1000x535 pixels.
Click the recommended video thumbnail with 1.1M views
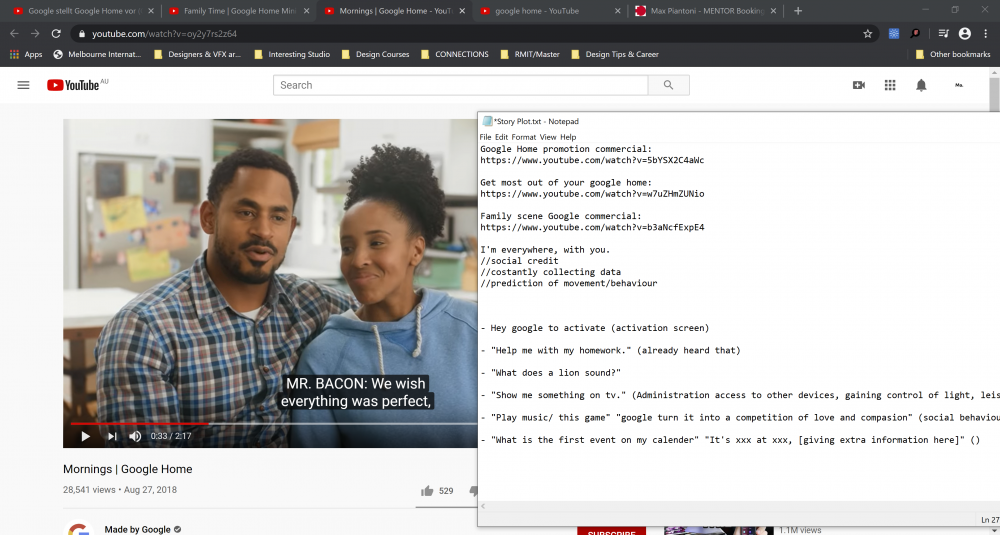coord(717,531)
